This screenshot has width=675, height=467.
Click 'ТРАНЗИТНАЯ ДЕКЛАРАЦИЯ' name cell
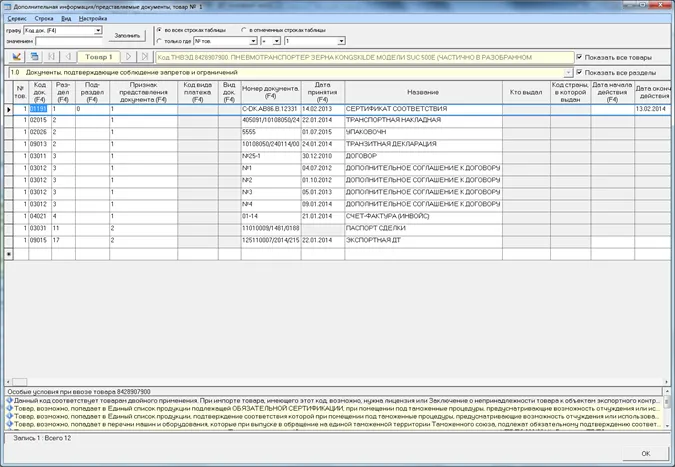[423, 144]
